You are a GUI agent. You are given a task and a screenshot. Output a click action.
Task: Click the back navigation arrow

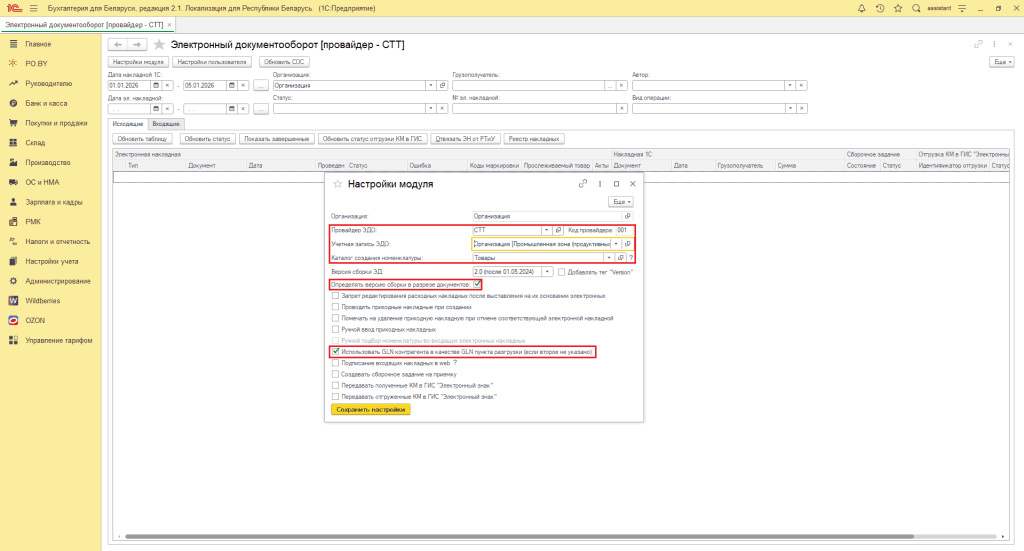(x=117, y=45)
